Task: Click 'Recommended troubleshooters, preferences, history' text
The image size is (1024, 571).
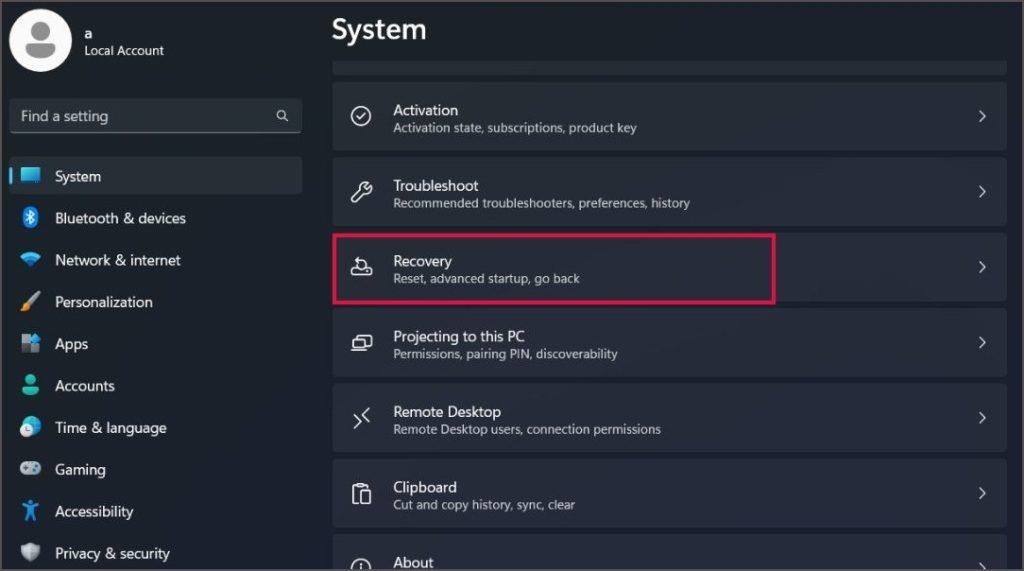Action: pos(541,203)
